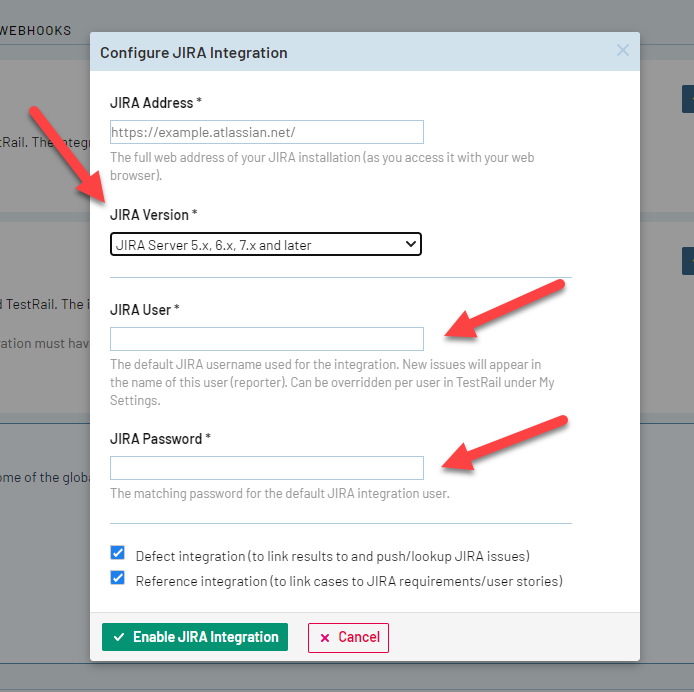Click into the JIRA User field
The image size is (694, 692).
266,338
